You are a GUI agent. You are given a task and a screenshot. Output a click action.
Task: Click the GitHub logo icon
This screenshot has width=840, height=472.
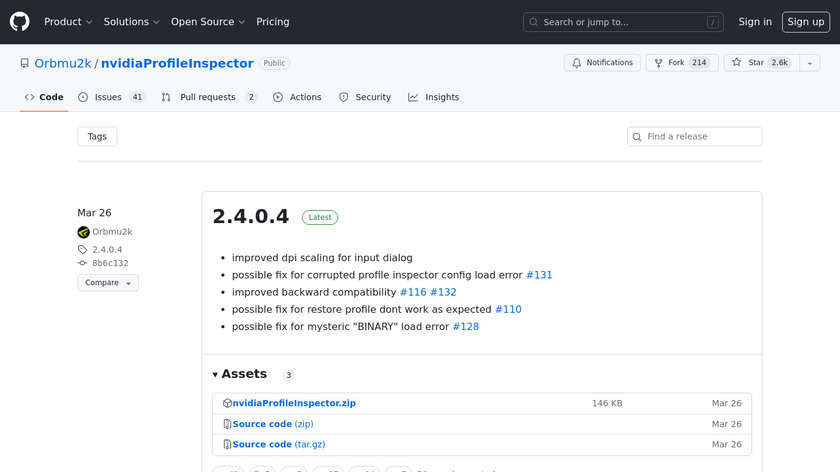tap(20, 21)
